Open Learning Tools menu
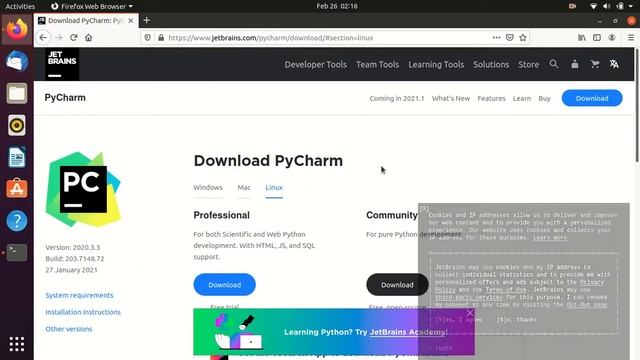The width and height of the screenshot is (640, 360). click(436, 64)
